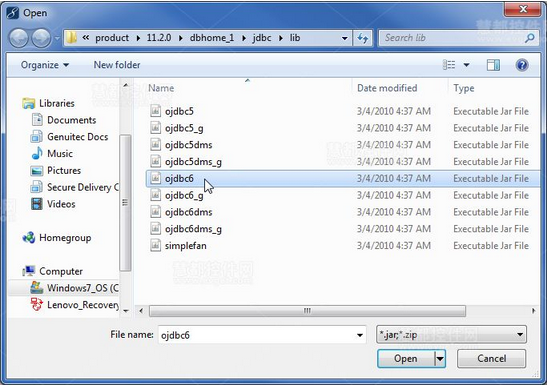Select the file name ojdbc6dms_g
The image size is (548, 385).
point(193,229)
